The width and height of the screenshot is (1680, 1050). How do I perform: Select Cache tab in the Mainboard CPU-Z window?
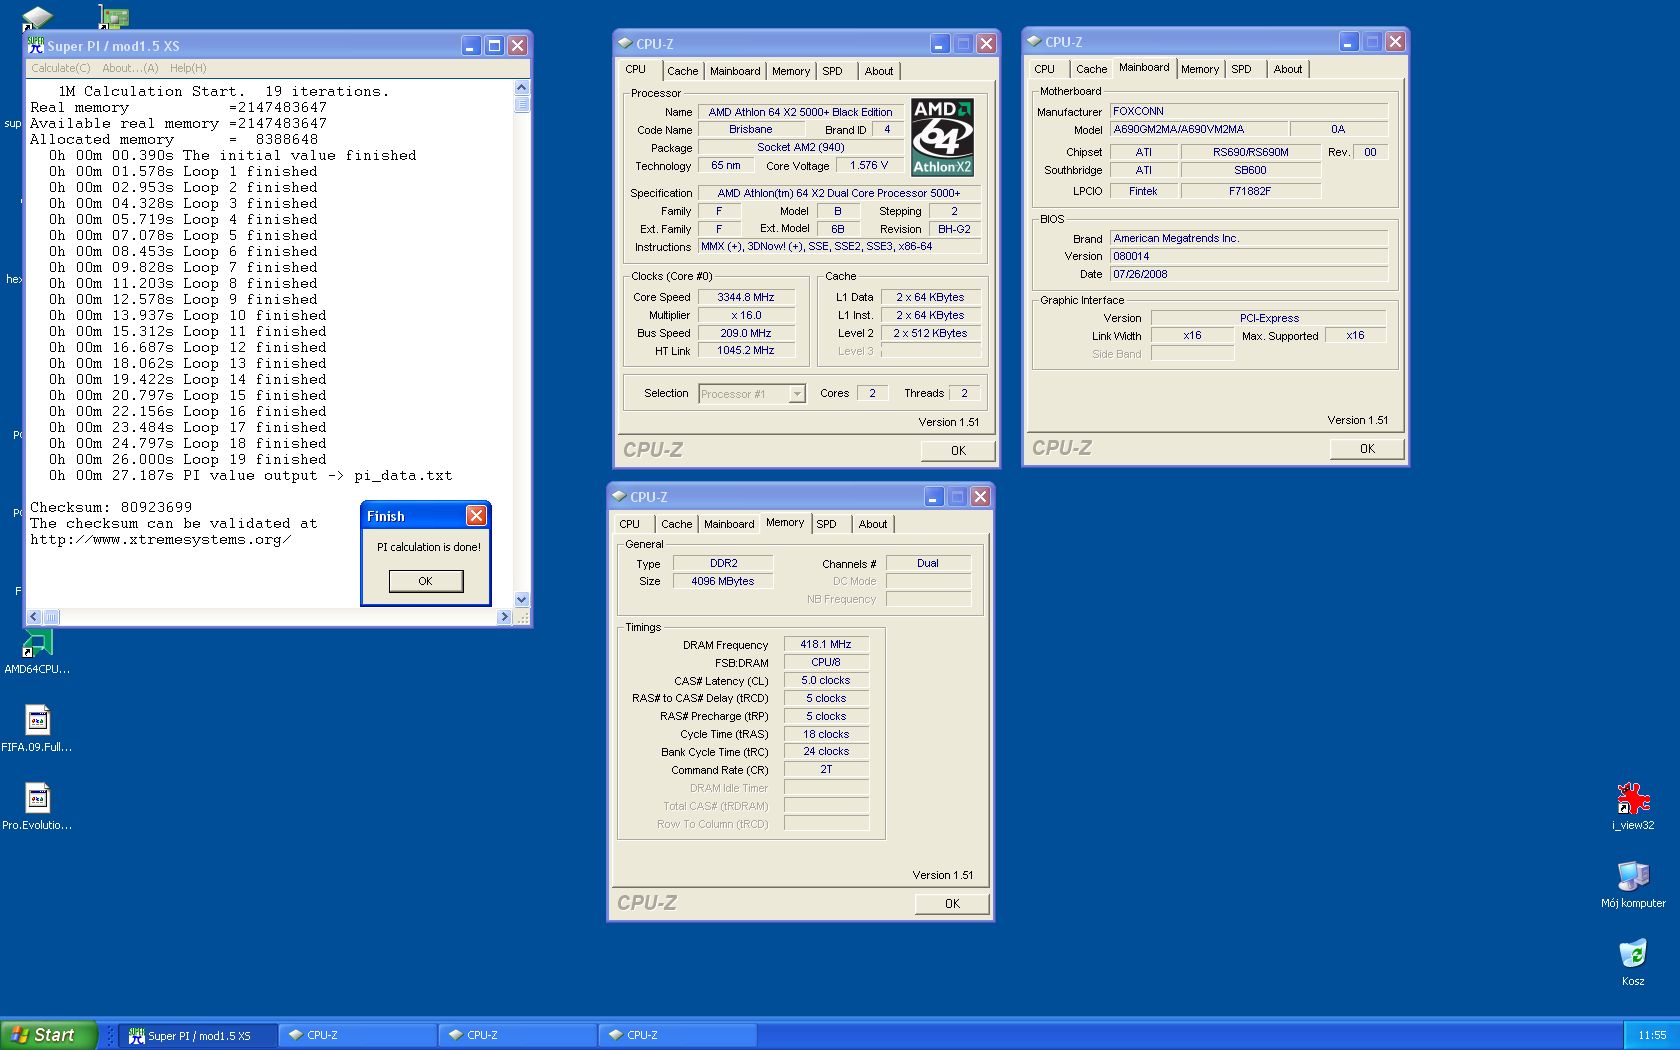click(x=1091, y=69)
